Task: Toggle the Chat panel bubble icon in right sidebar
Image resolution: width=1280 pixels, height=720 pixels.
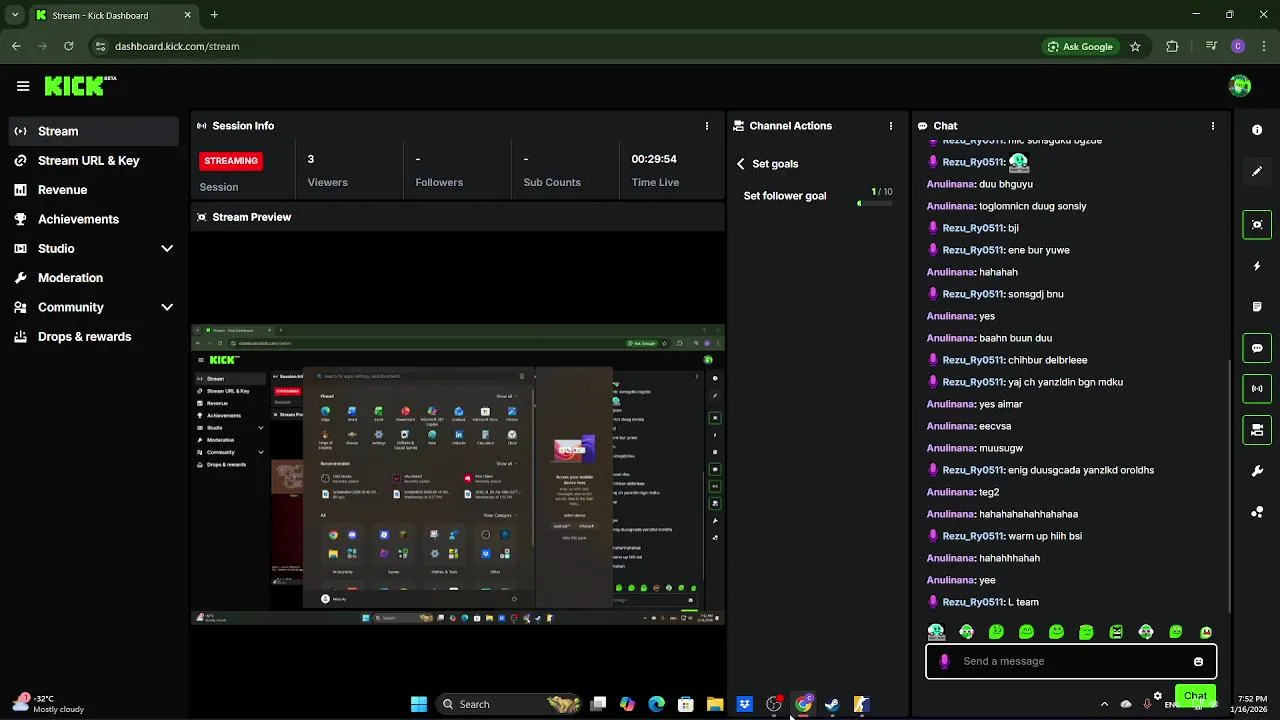Action: point(1257,348)
